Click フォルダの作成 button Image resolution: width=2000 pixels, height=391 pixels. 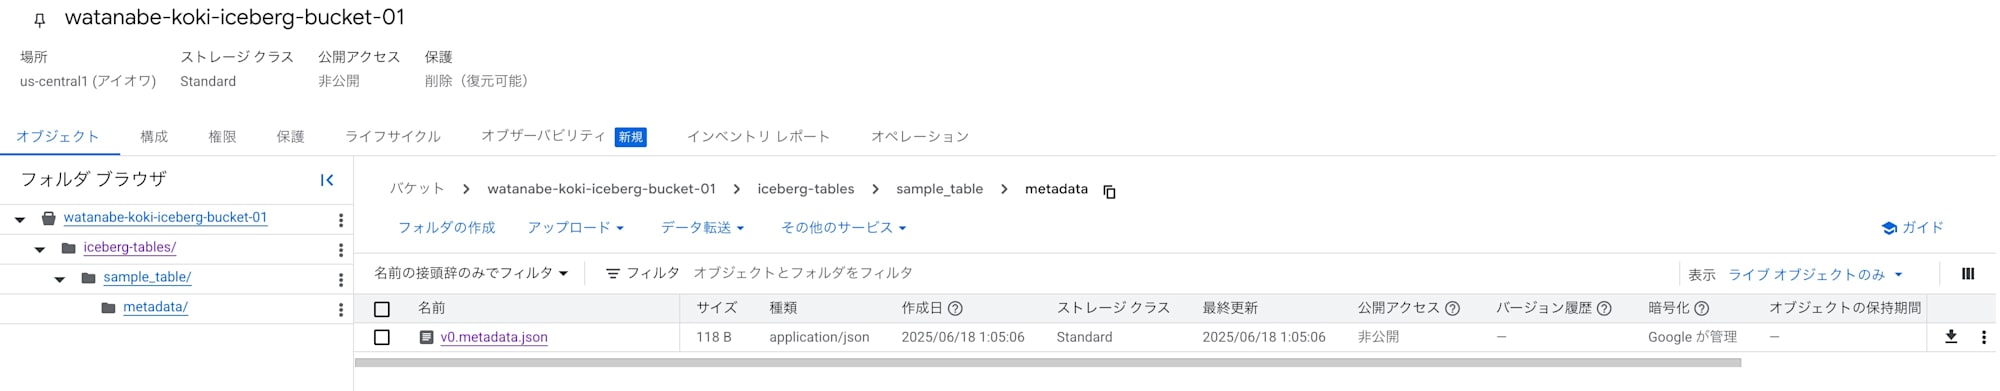point(447,228)
